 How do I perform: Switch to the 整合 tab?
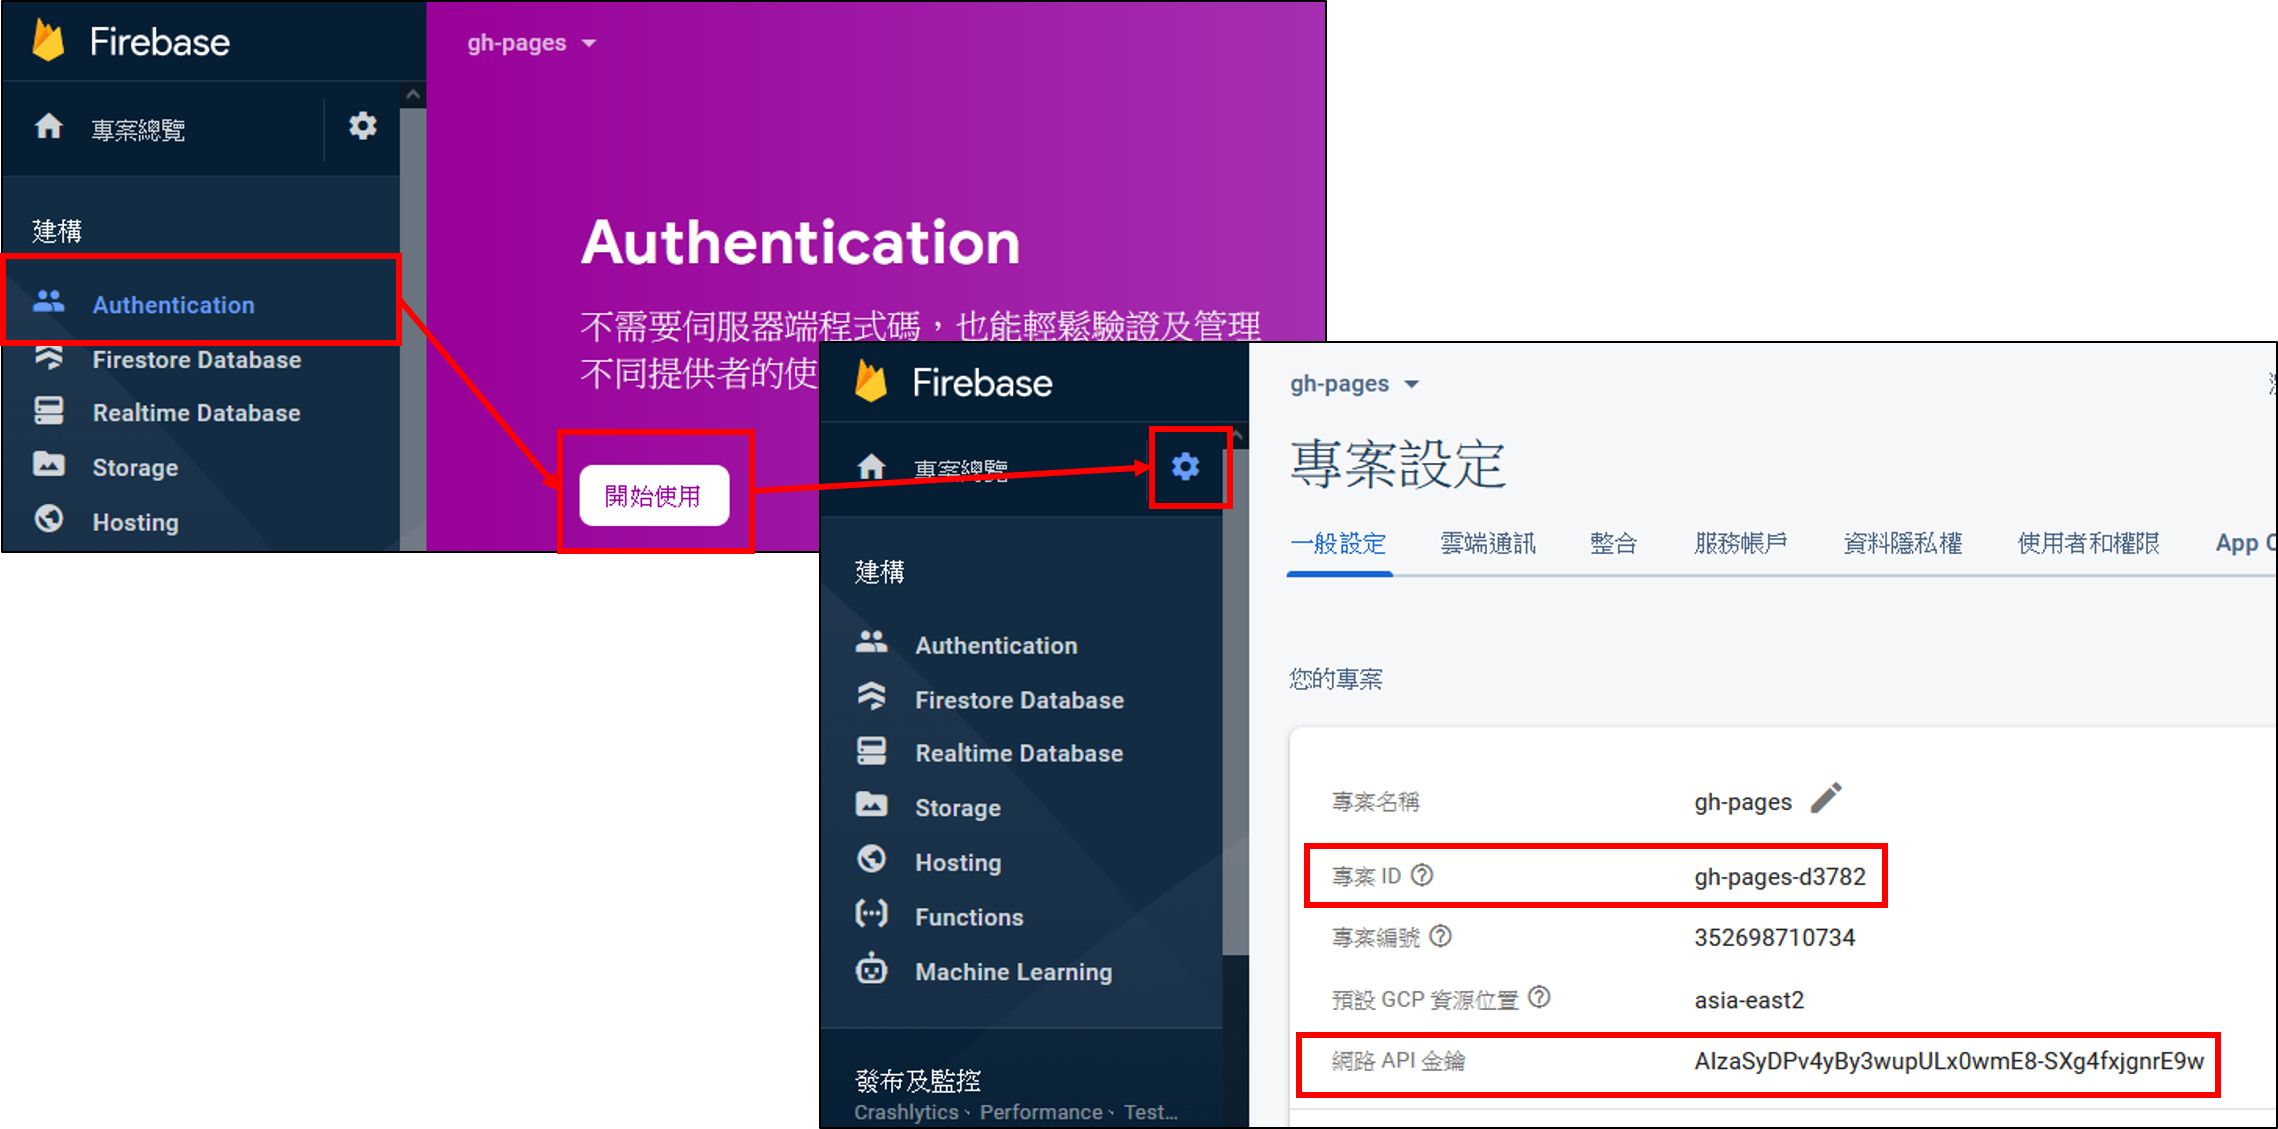1612,543
